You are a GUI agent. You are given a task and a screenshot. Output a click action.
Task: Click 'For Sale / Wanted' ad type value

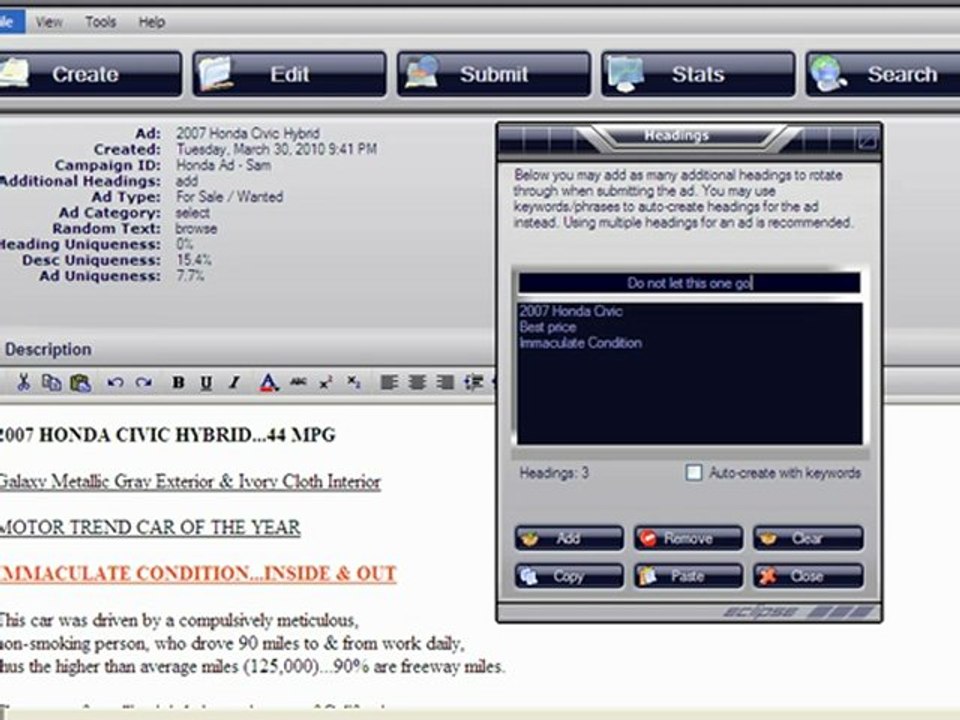click(230, 197)
